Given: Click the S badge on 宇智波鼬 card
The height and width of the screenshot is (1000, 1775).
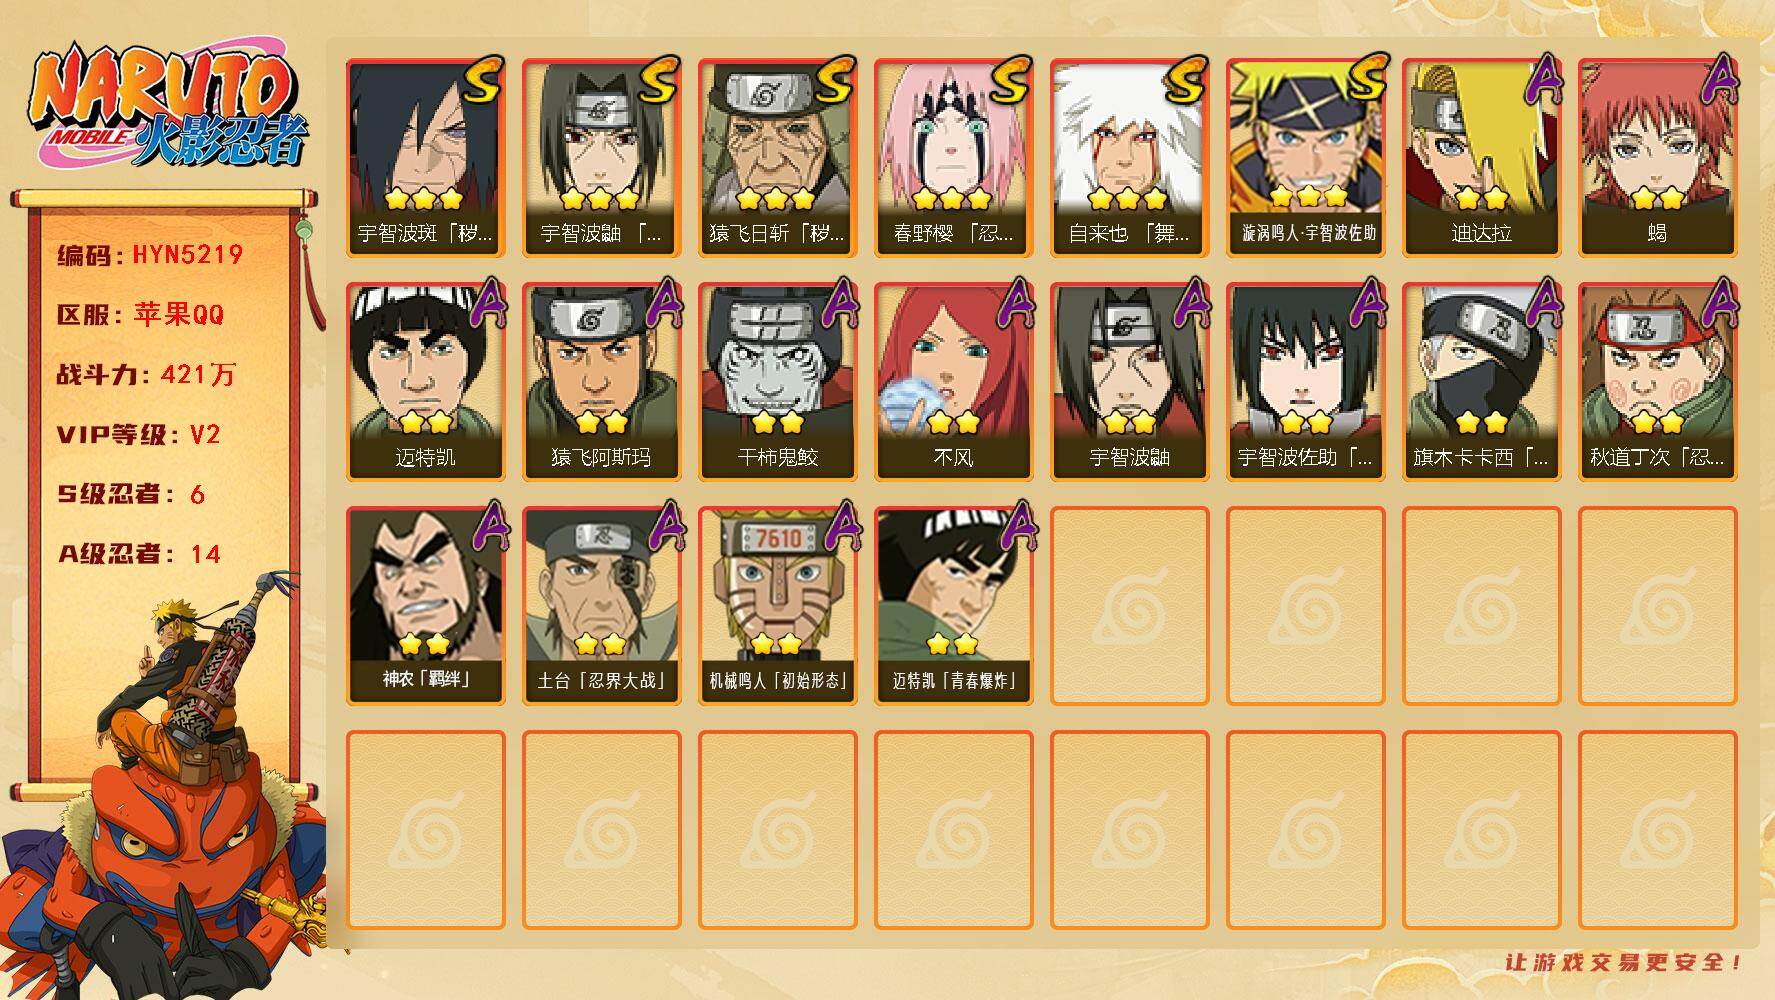Looking at the screenshot, I should tap(658, 80).
